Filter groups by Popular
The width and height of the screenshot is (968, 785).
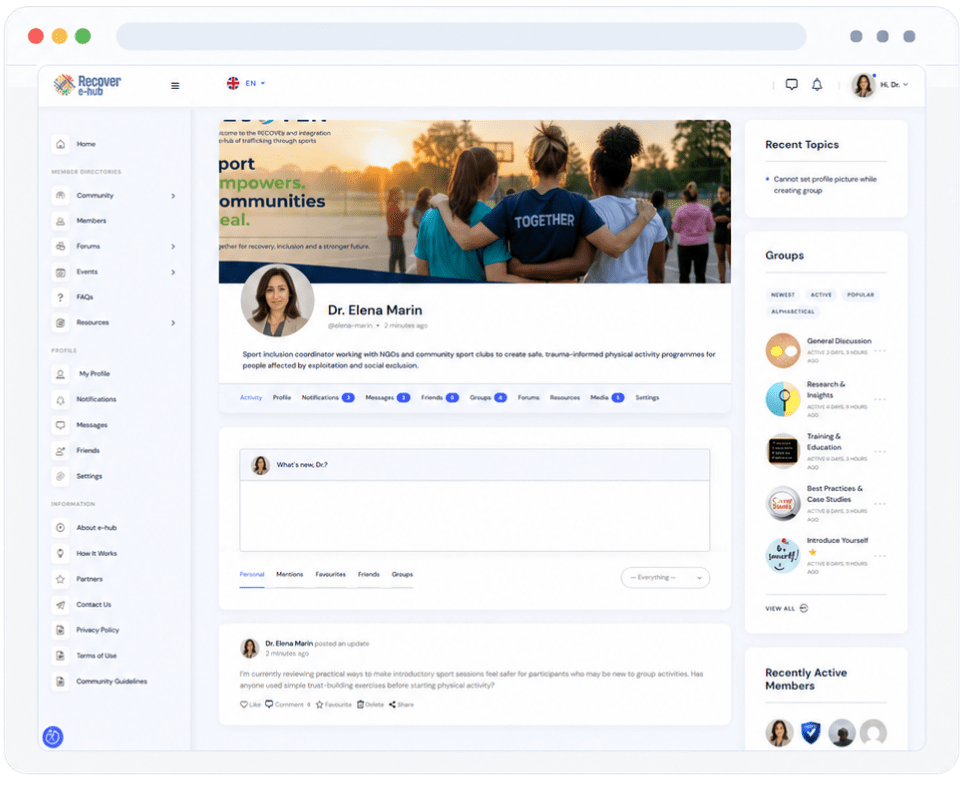(861, 296)
